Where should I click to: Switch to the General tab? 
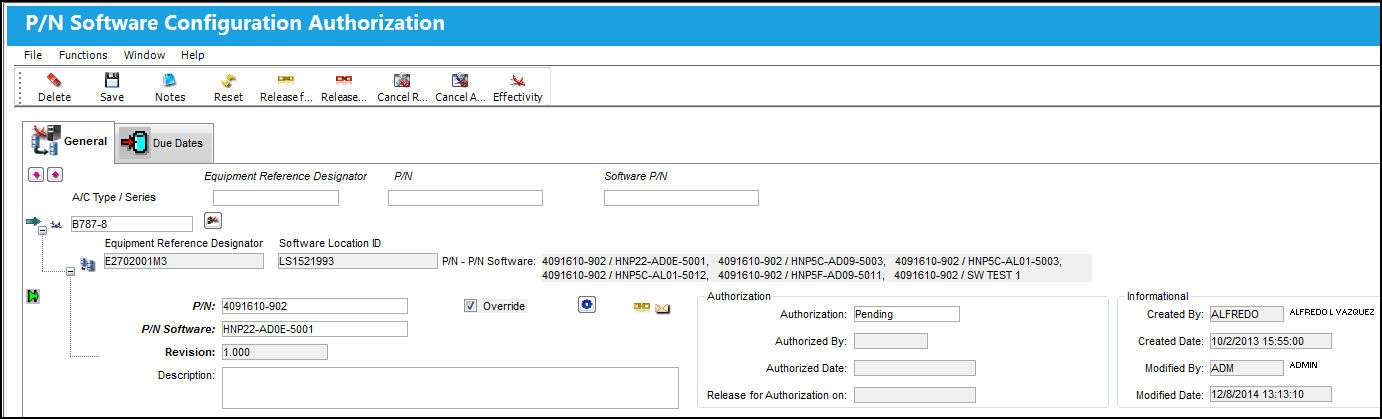coord(69,141)
